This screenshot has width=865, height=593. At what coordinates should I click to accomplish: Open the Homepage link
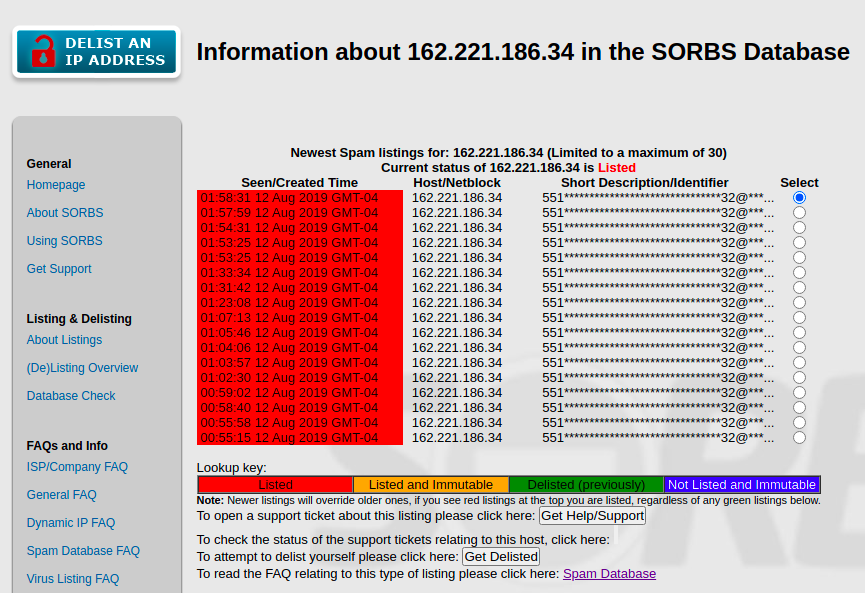coord(56,185)
